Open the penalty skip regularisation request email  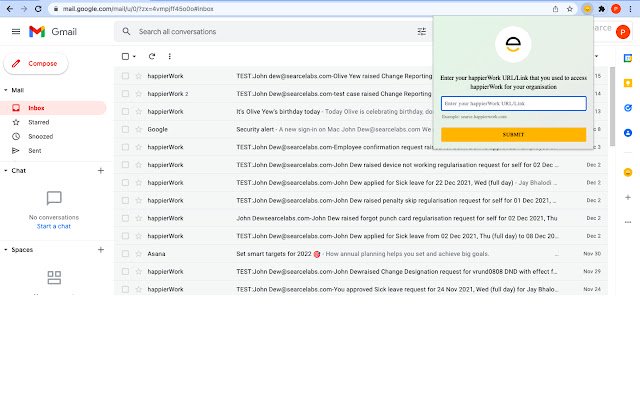tap(361, 200)
